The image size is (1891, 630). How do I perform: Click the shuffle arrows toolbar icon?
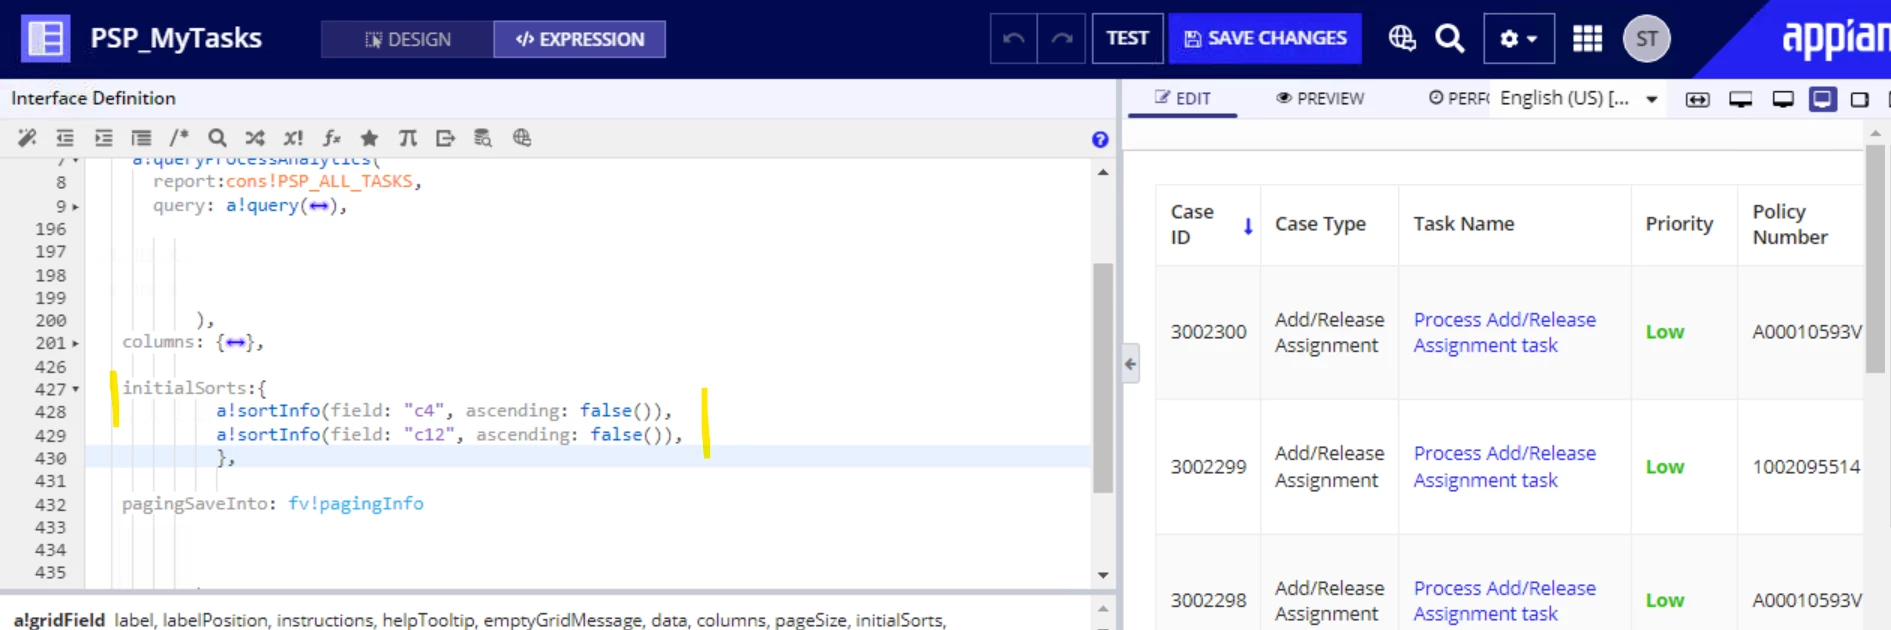[x=255, y=138]
